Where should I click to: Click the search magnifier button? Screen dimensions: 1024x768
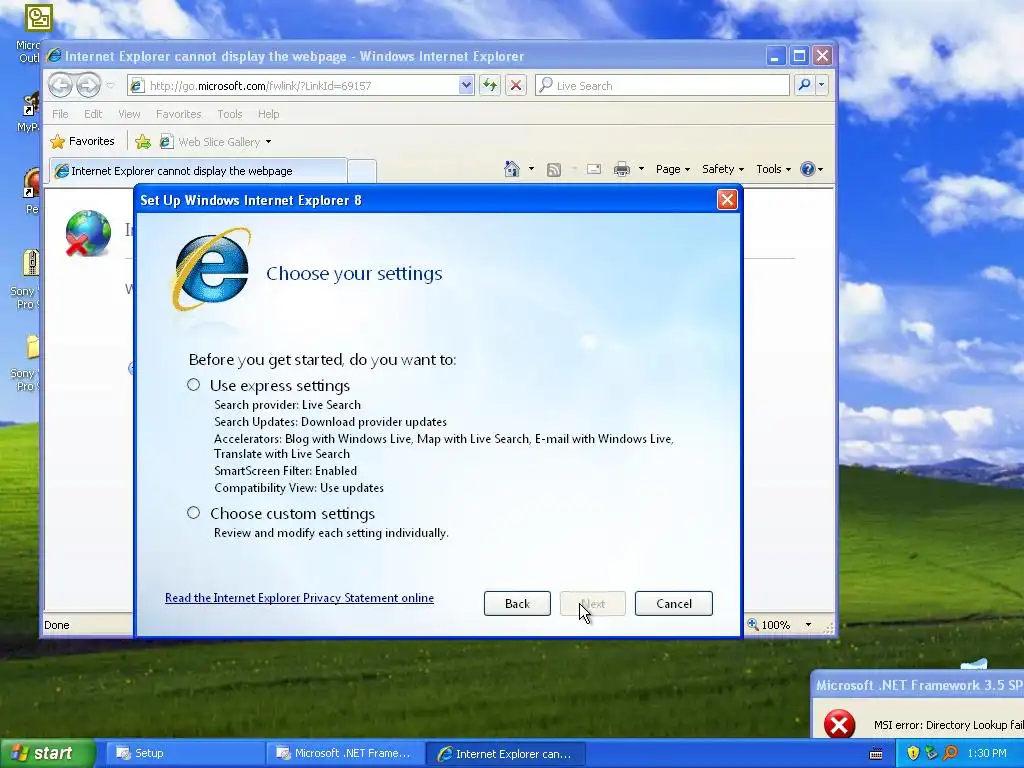[805, 85]
